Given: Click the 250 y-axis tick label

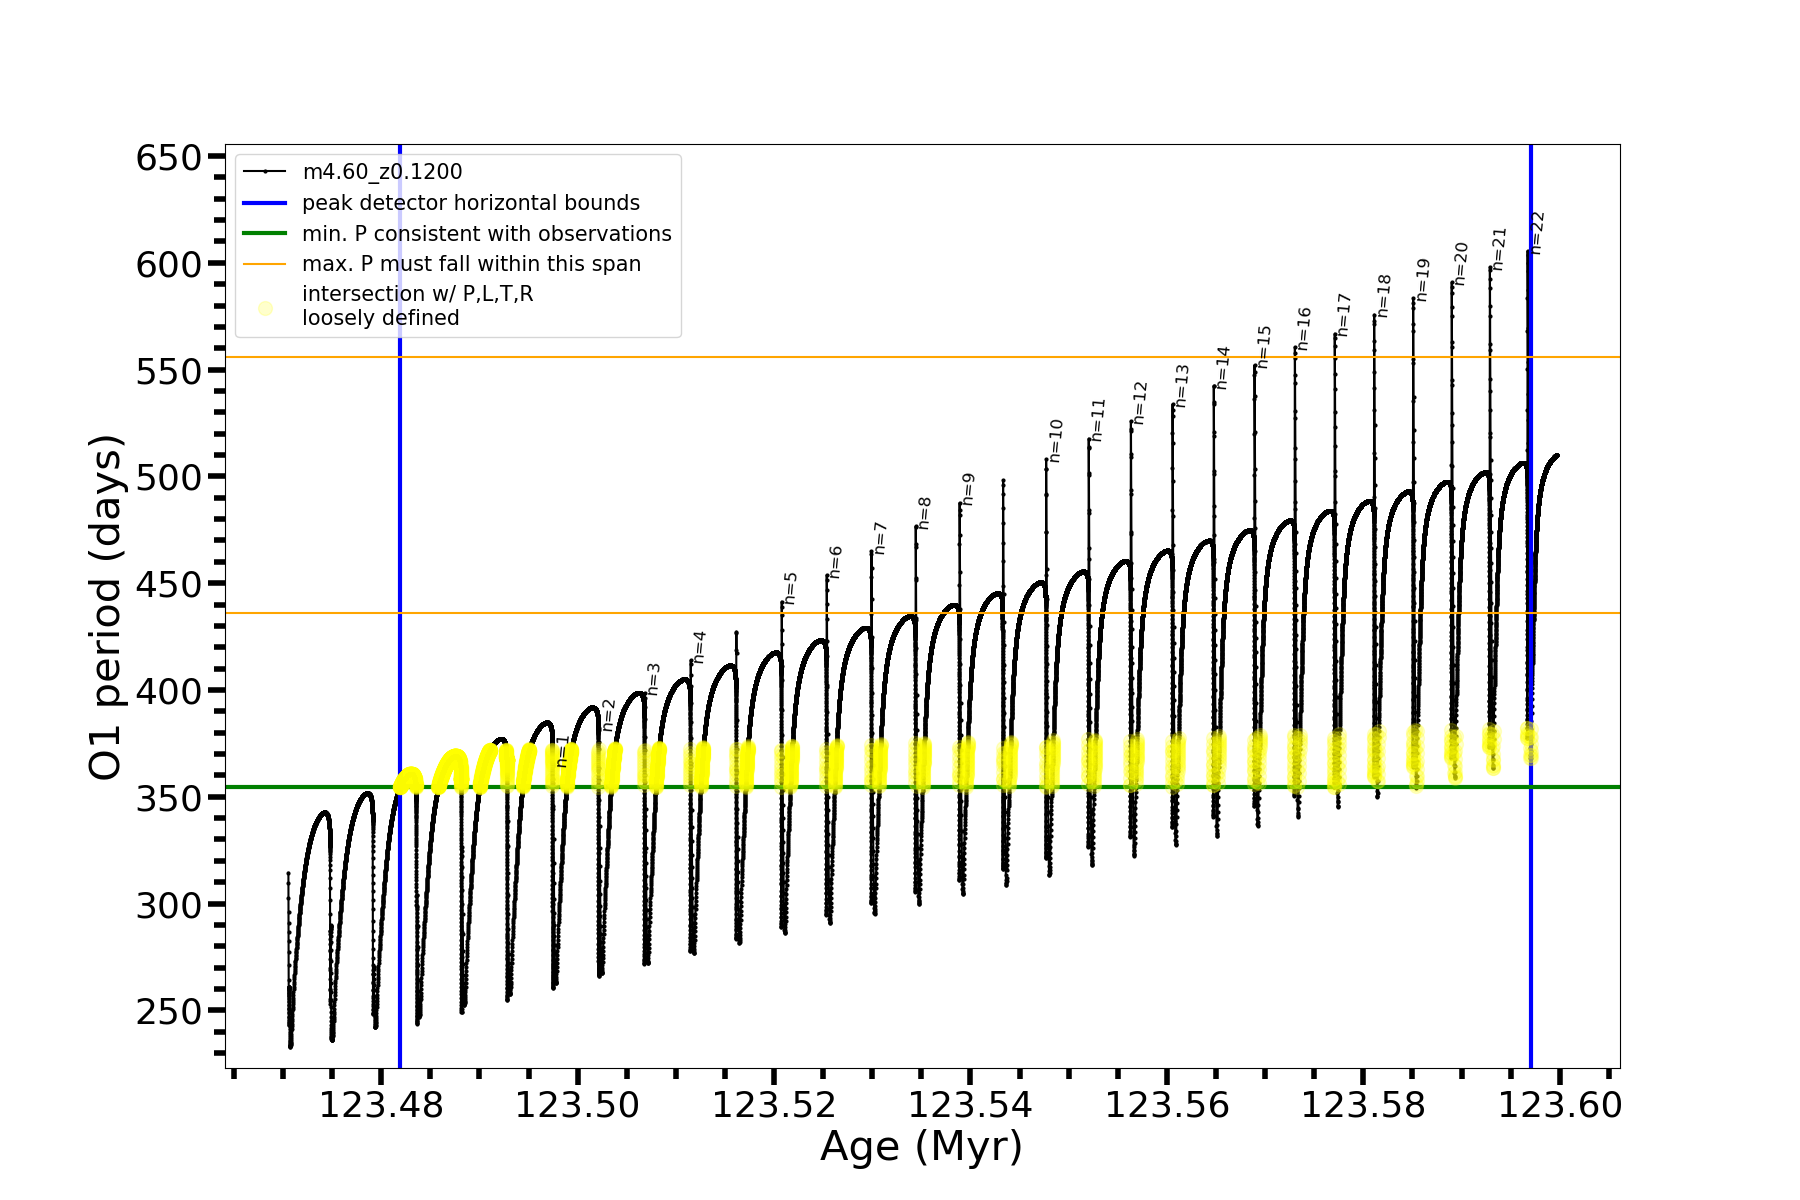Looking at the screenshot, I should [168, 1011].
